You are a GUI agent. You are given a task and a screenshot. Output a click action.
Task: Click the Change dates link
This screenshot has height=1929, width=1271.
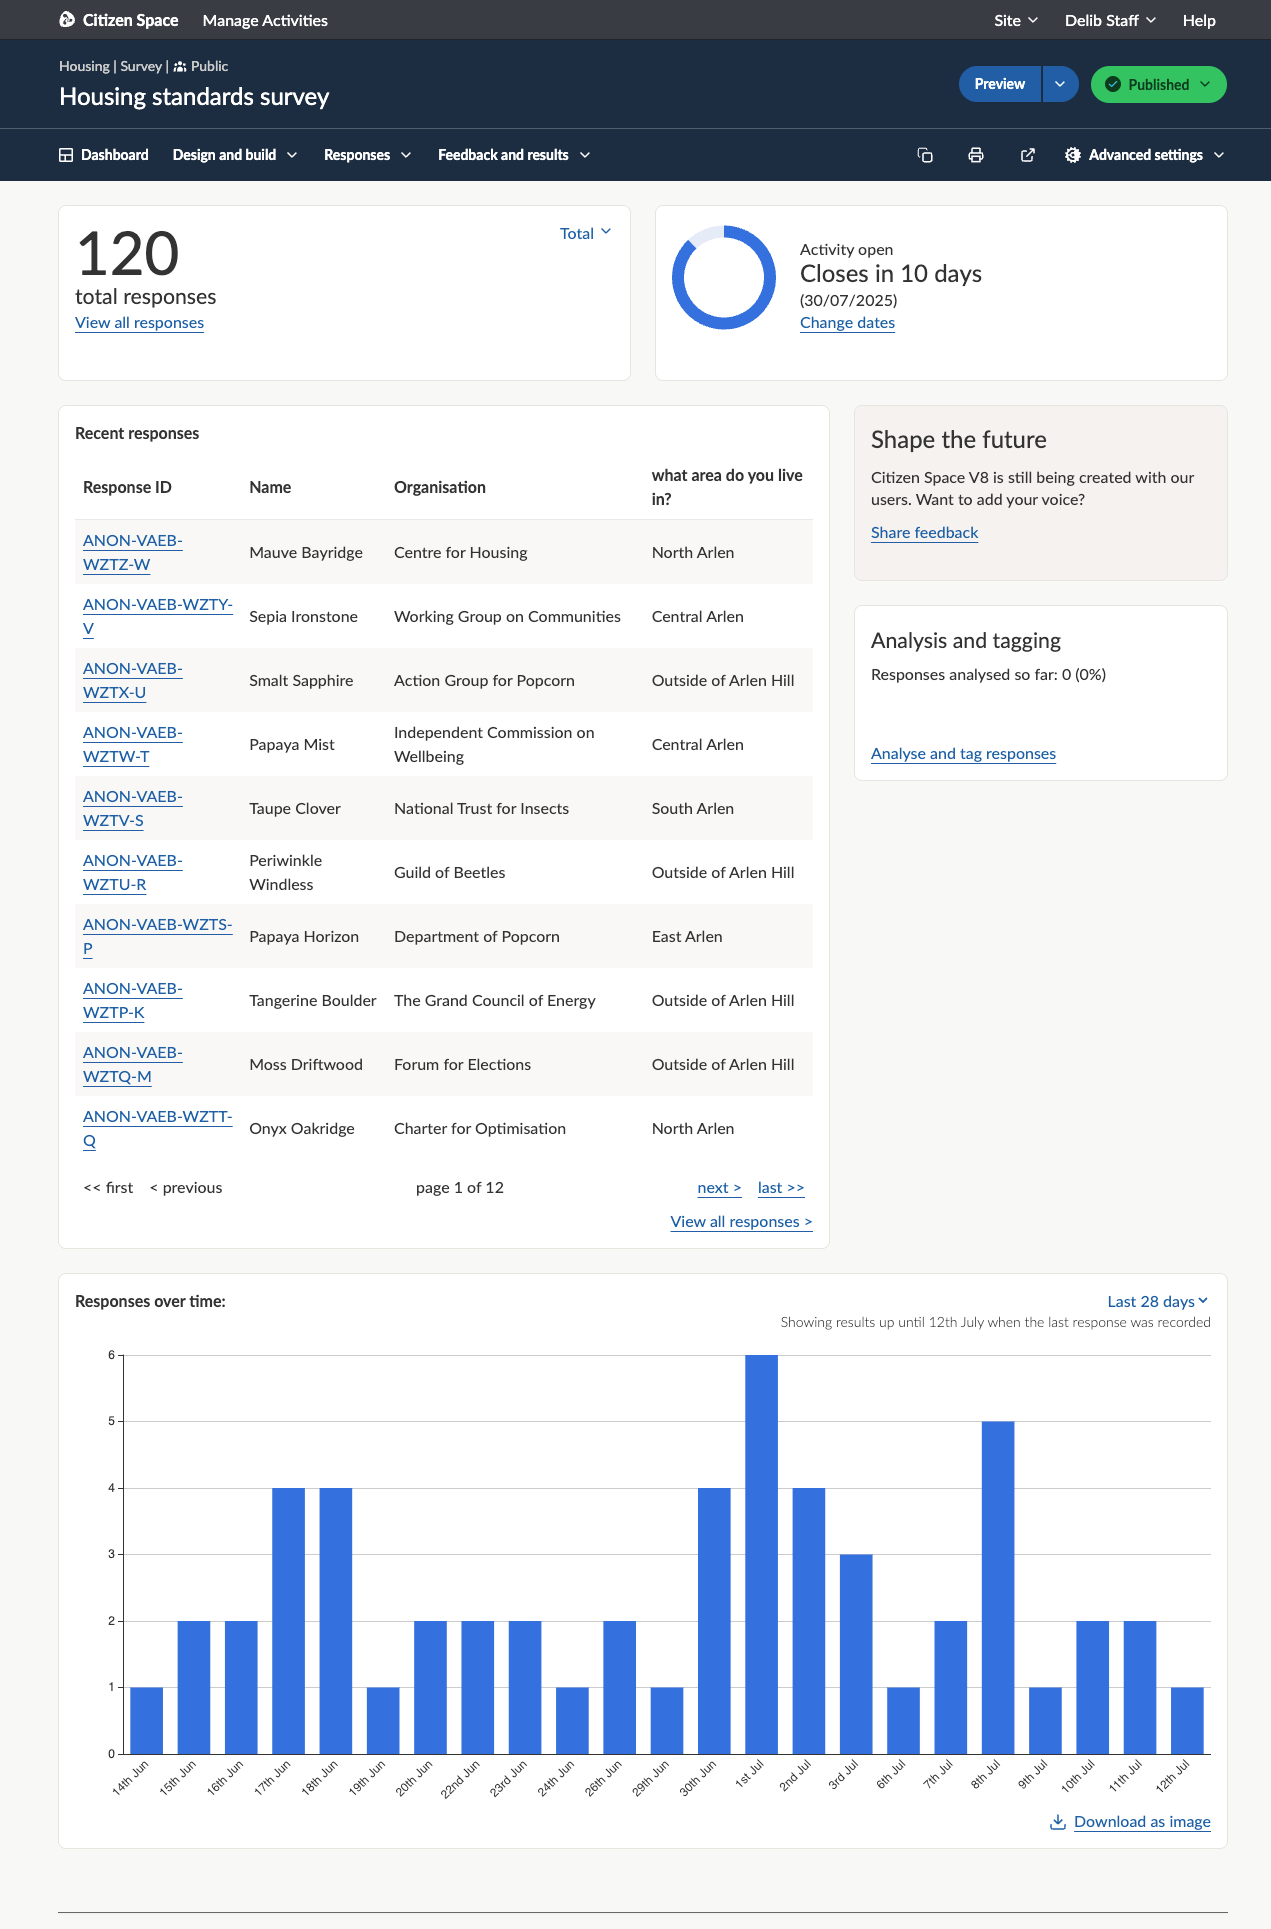pos(847,323)
